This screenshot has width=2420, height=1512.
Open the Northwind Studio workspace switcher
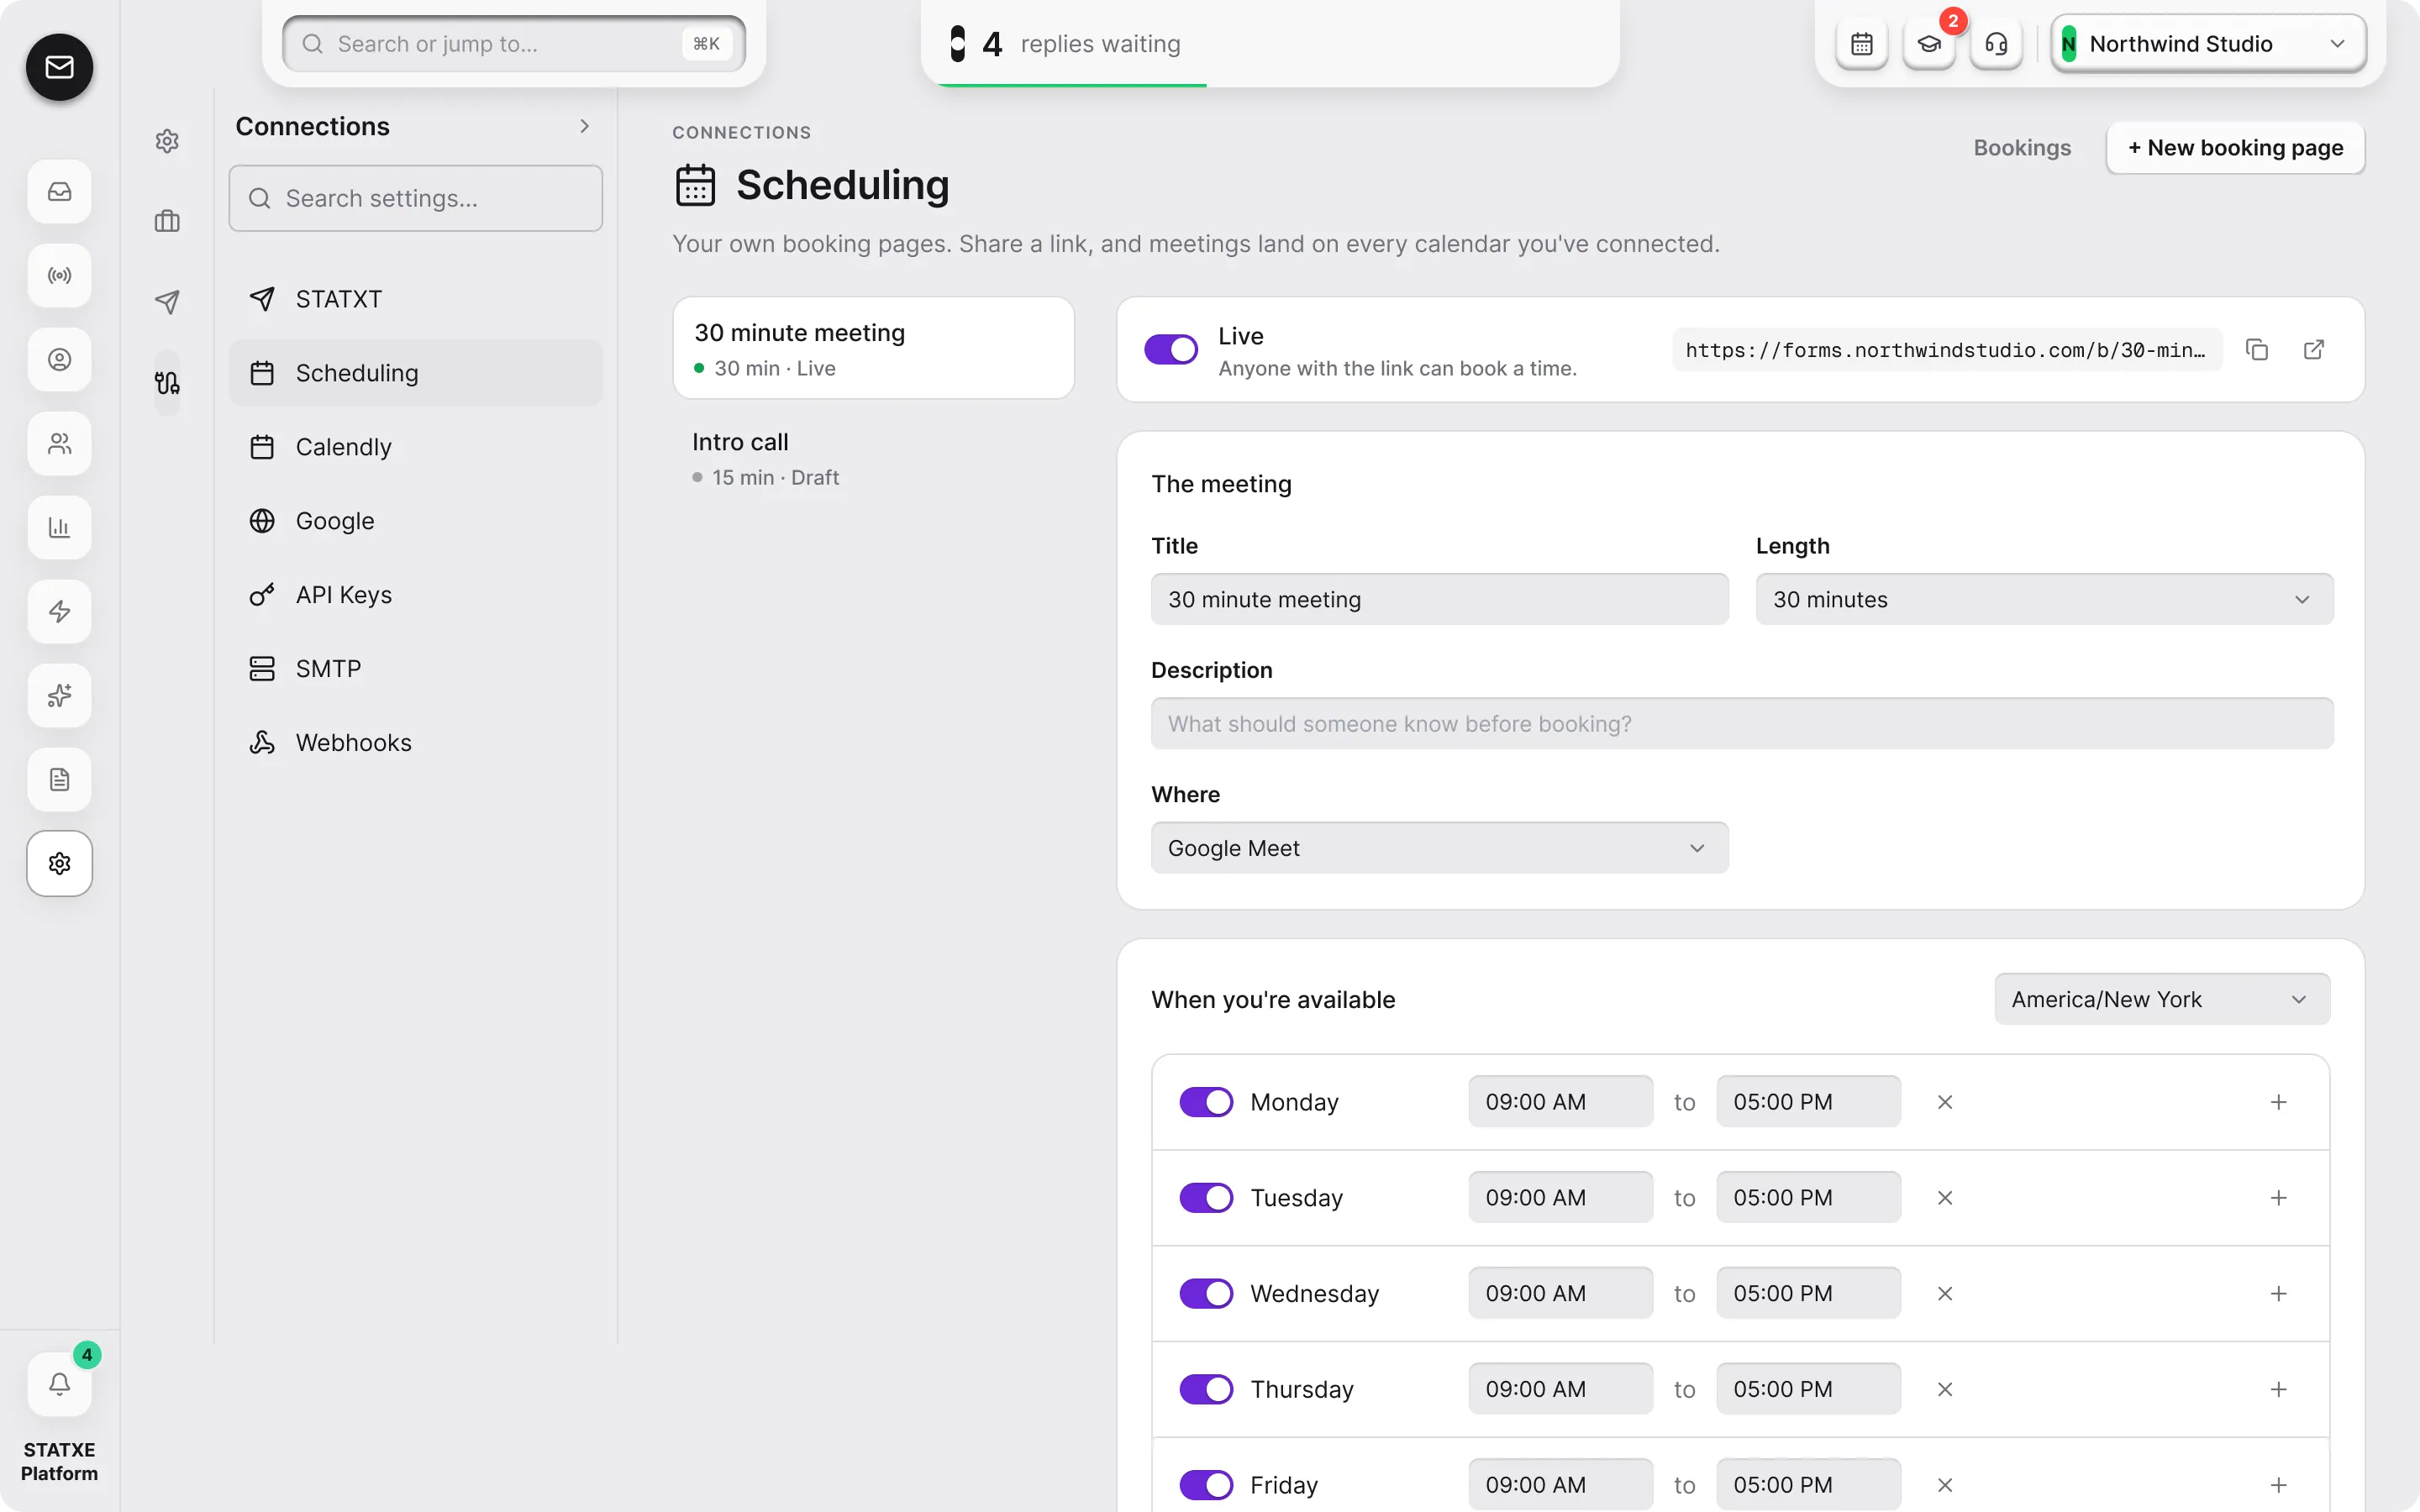tap(2208, 44)
